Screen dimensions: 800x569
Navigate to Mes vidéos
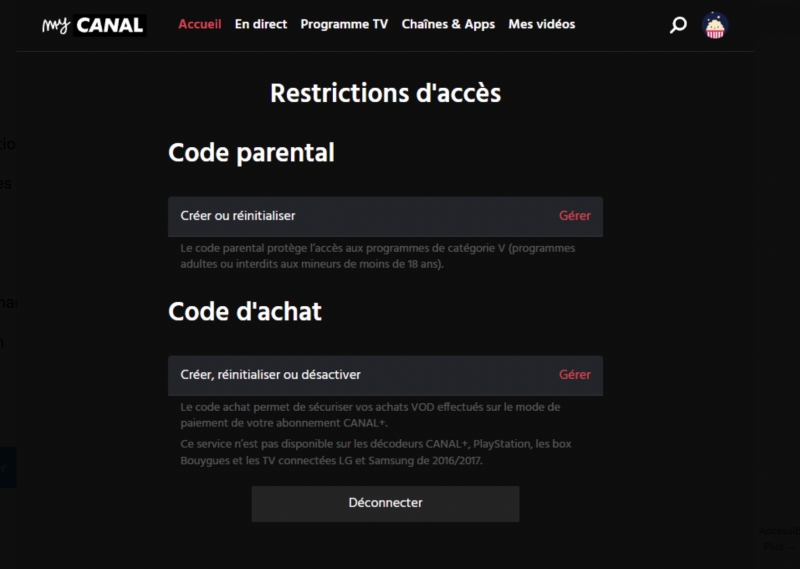point(542,24)
